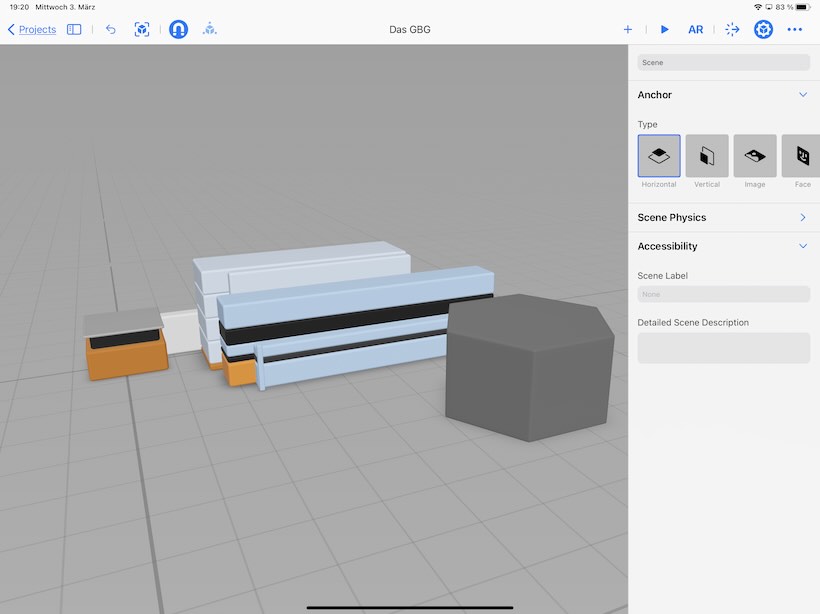Open the three-dot More menu
Image resolution: width=820 pixels, height=614 pixels.
pos(795,30)
